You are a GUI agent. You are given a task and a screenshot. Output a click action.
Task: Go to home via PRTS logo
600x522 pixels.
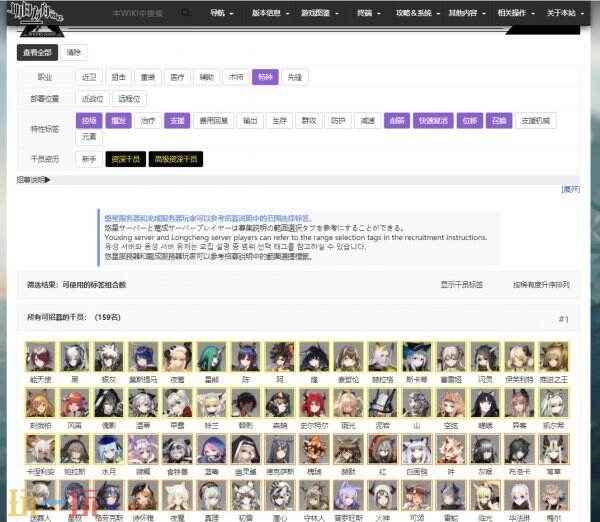35,13
